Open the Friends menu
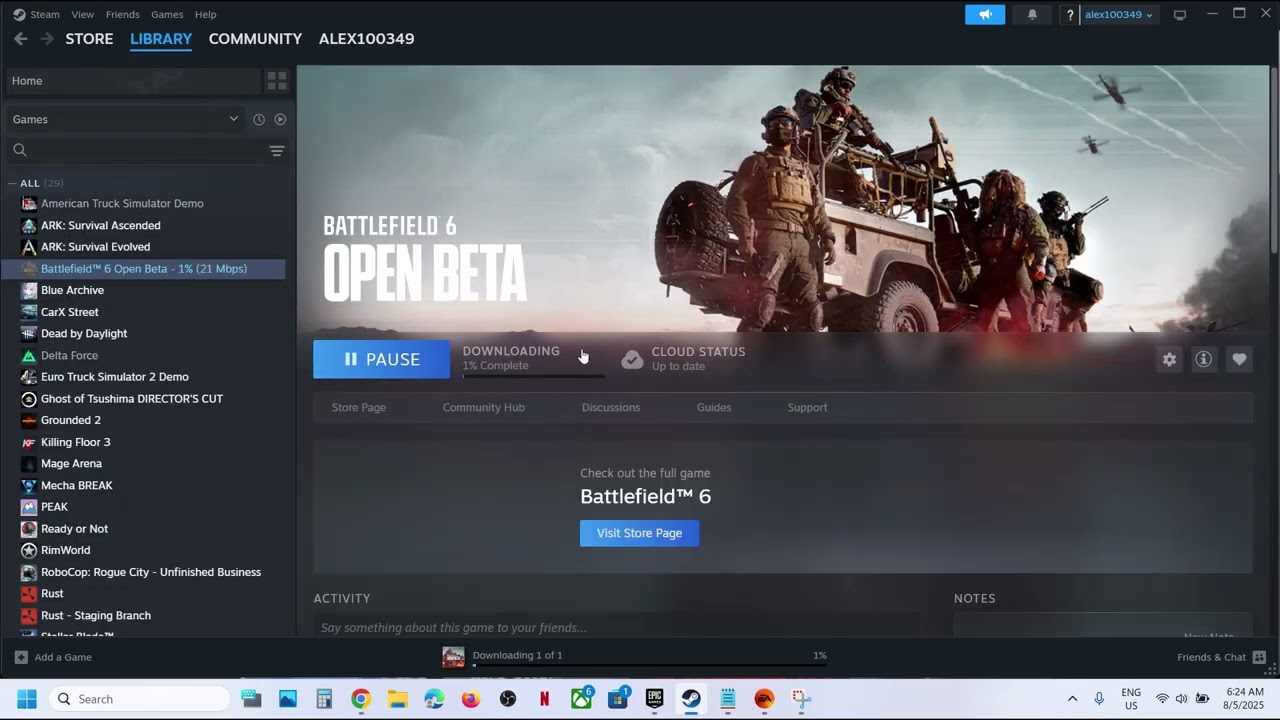This screenshot has width=1280, height=720. (123, 14)
